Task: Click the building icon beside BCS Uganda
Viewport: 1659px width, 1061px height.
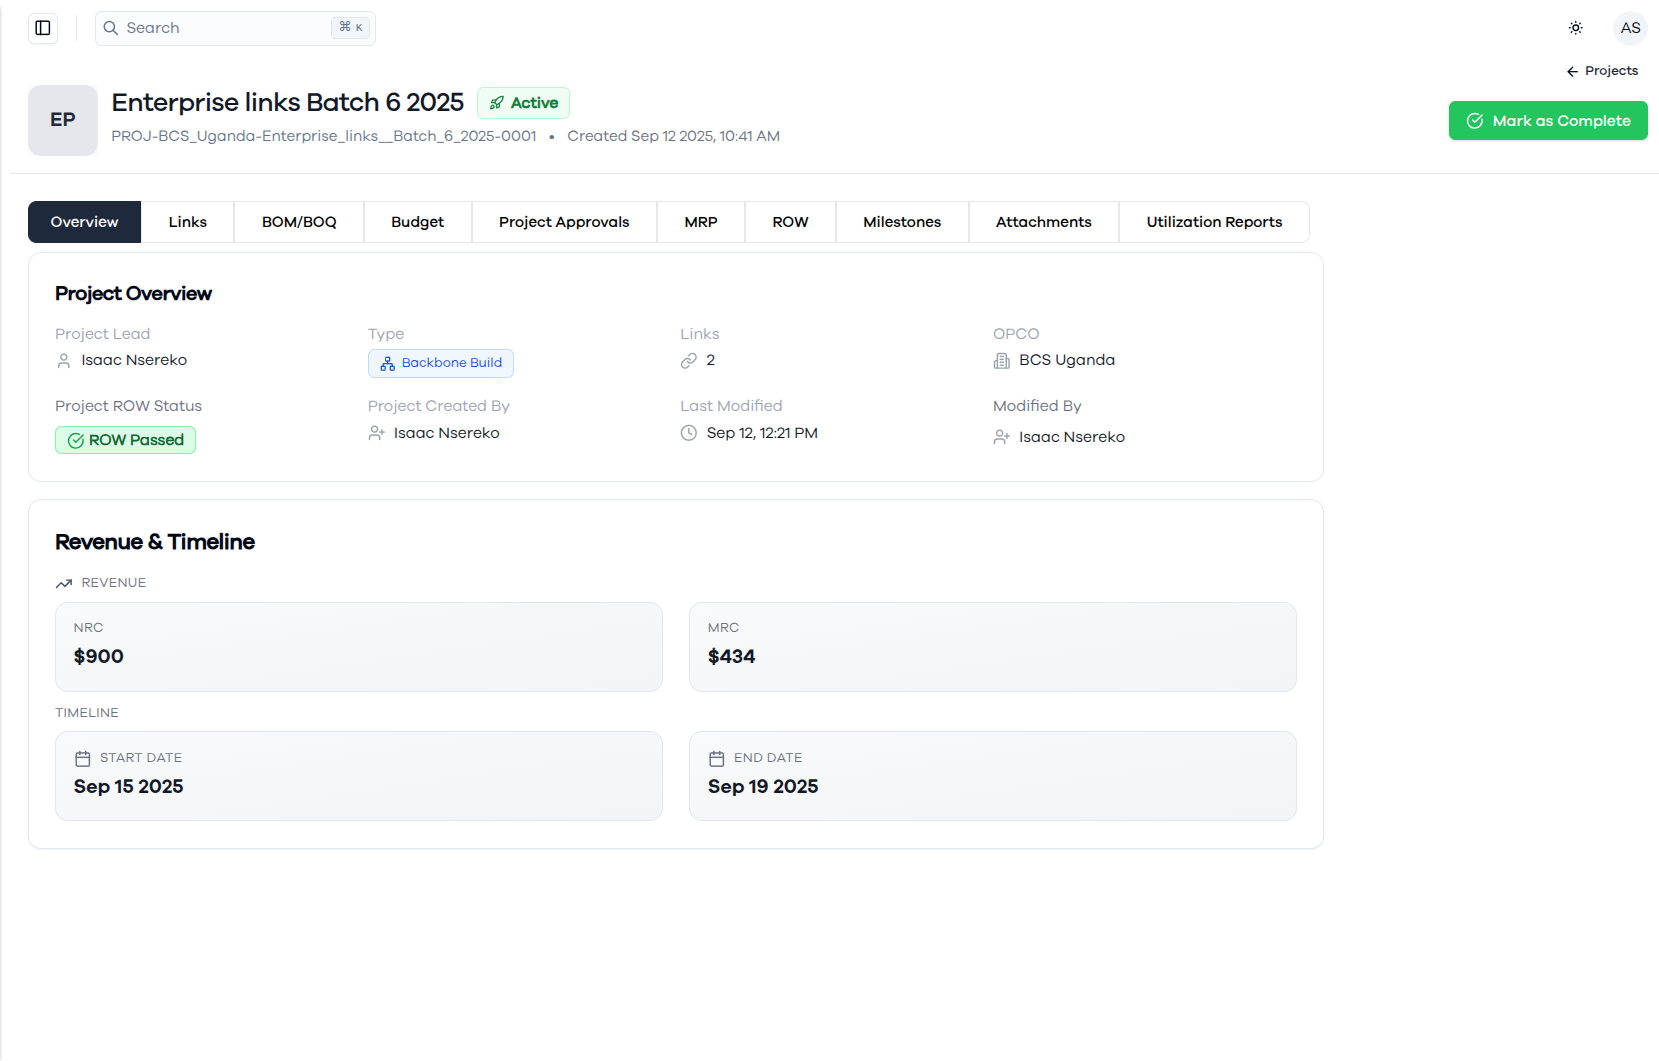Action: coord(1001,361)
